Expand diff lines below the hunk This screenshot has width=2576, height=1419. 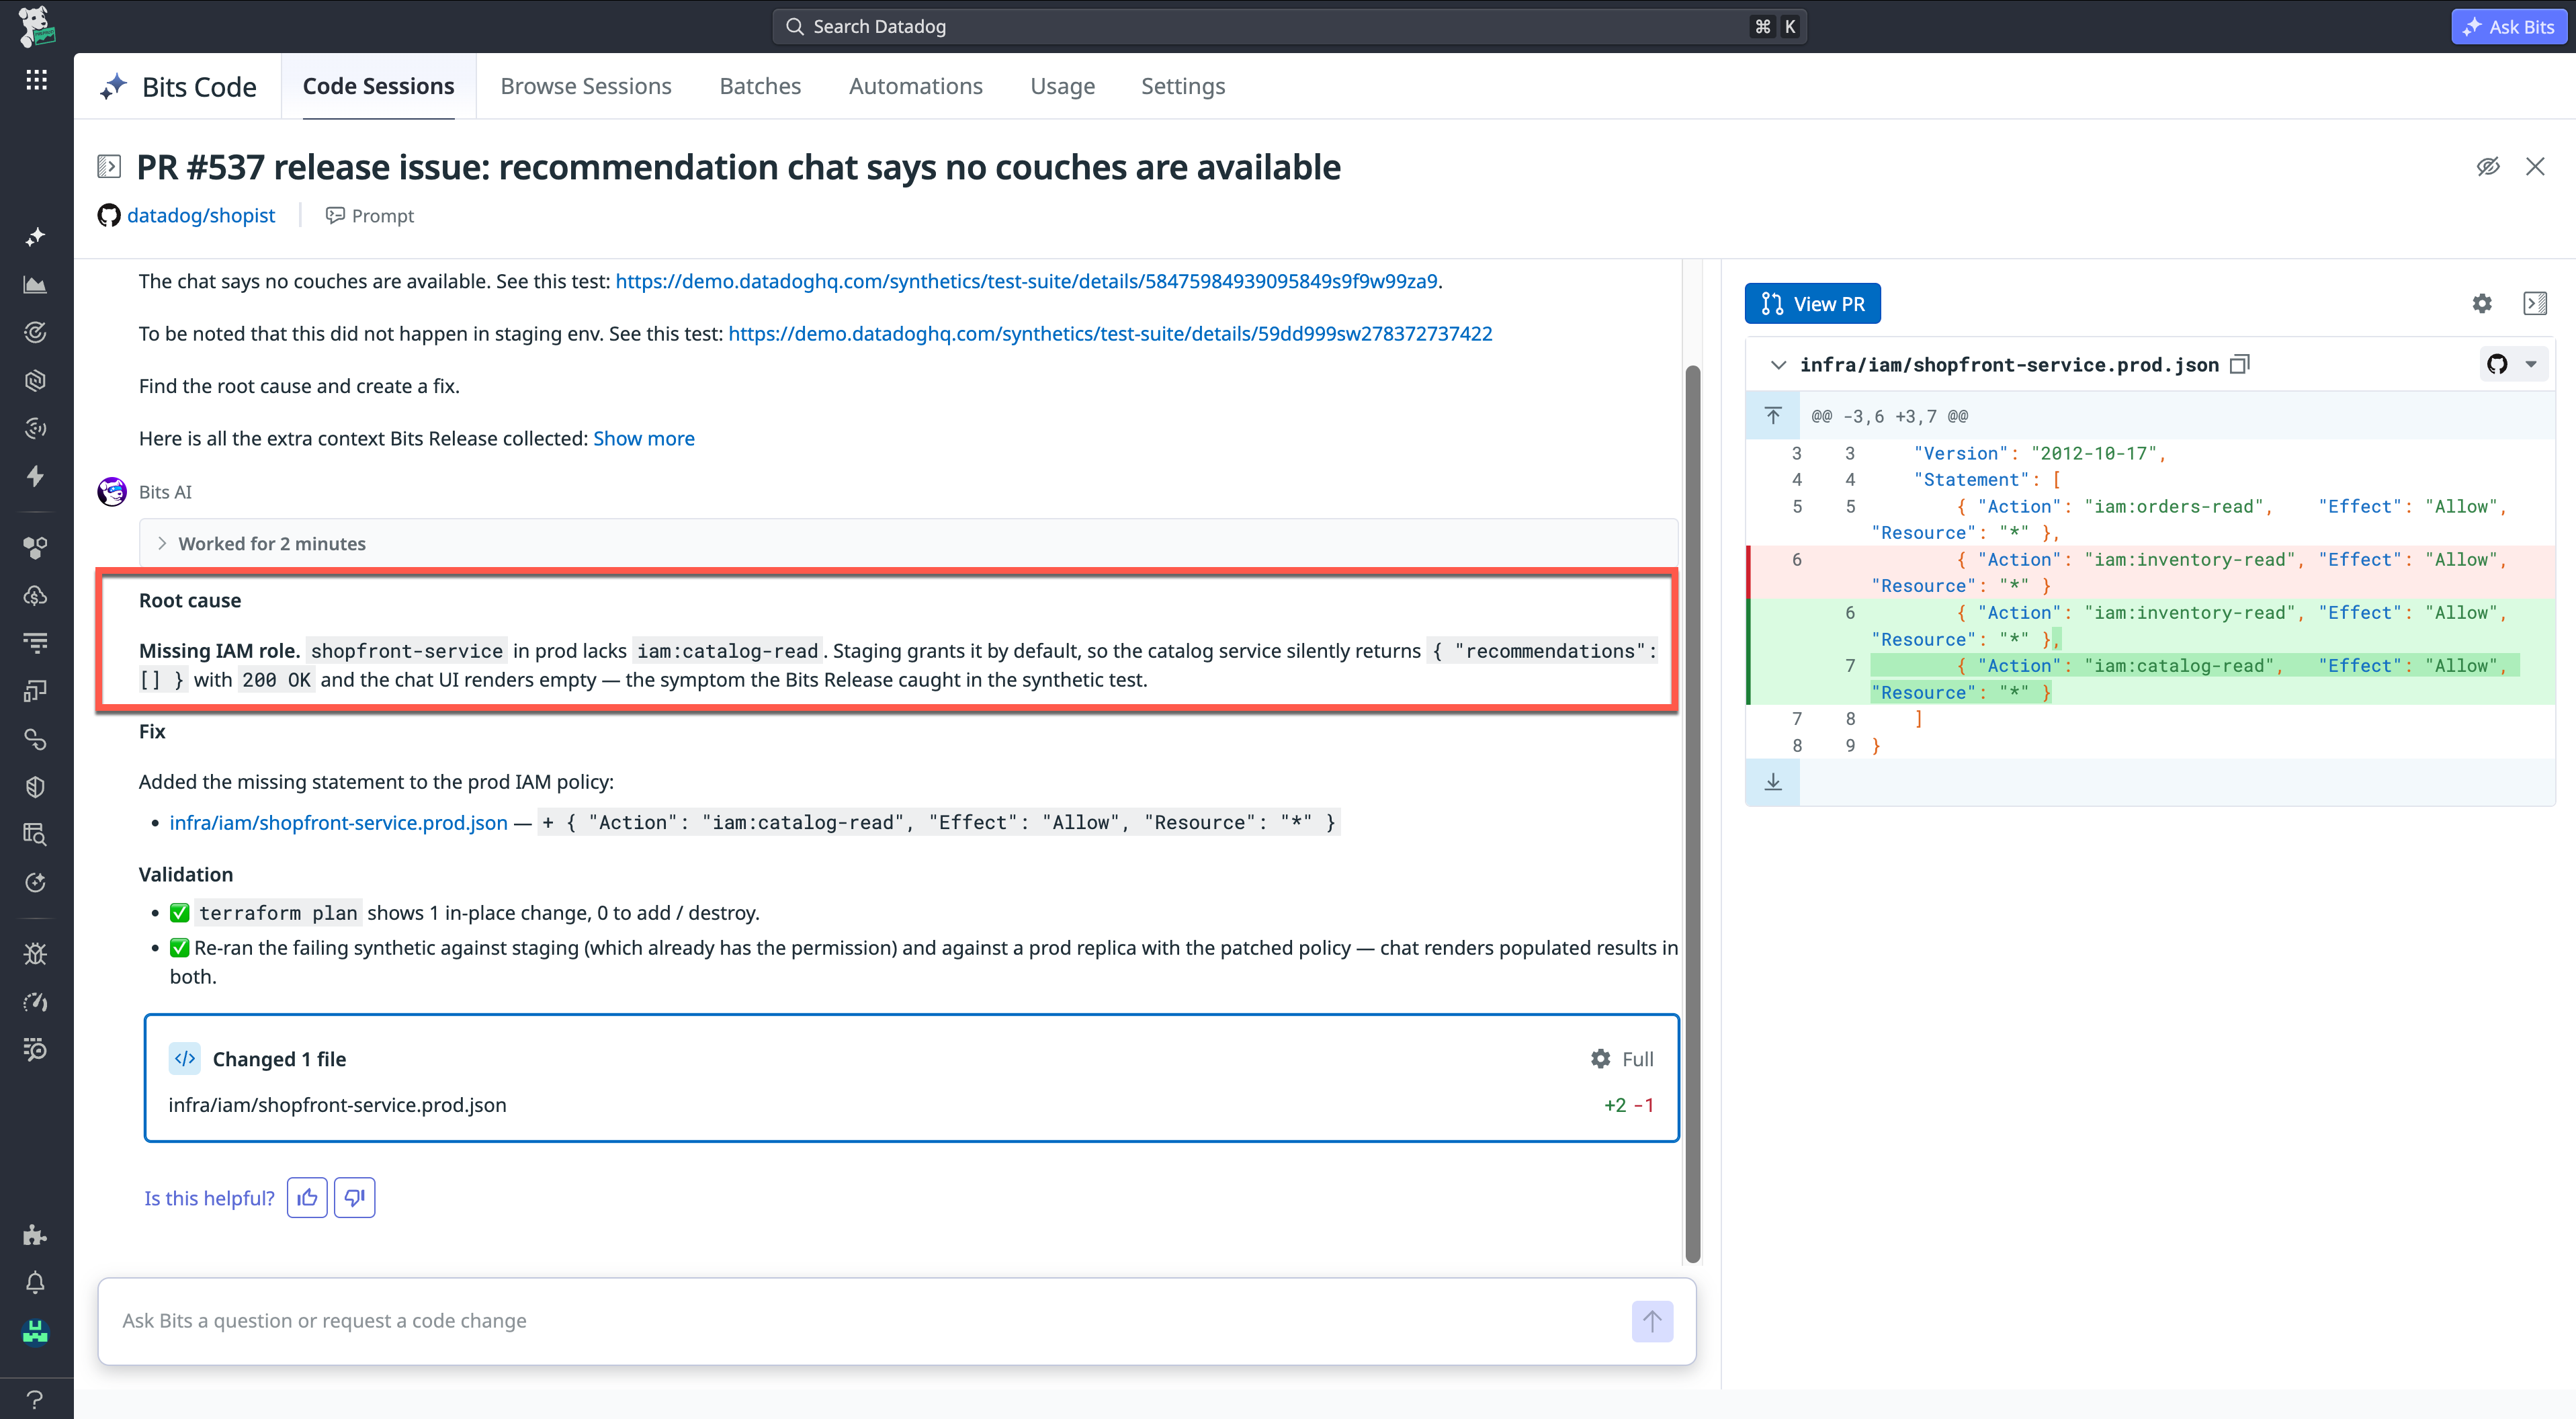[1773, 782]
